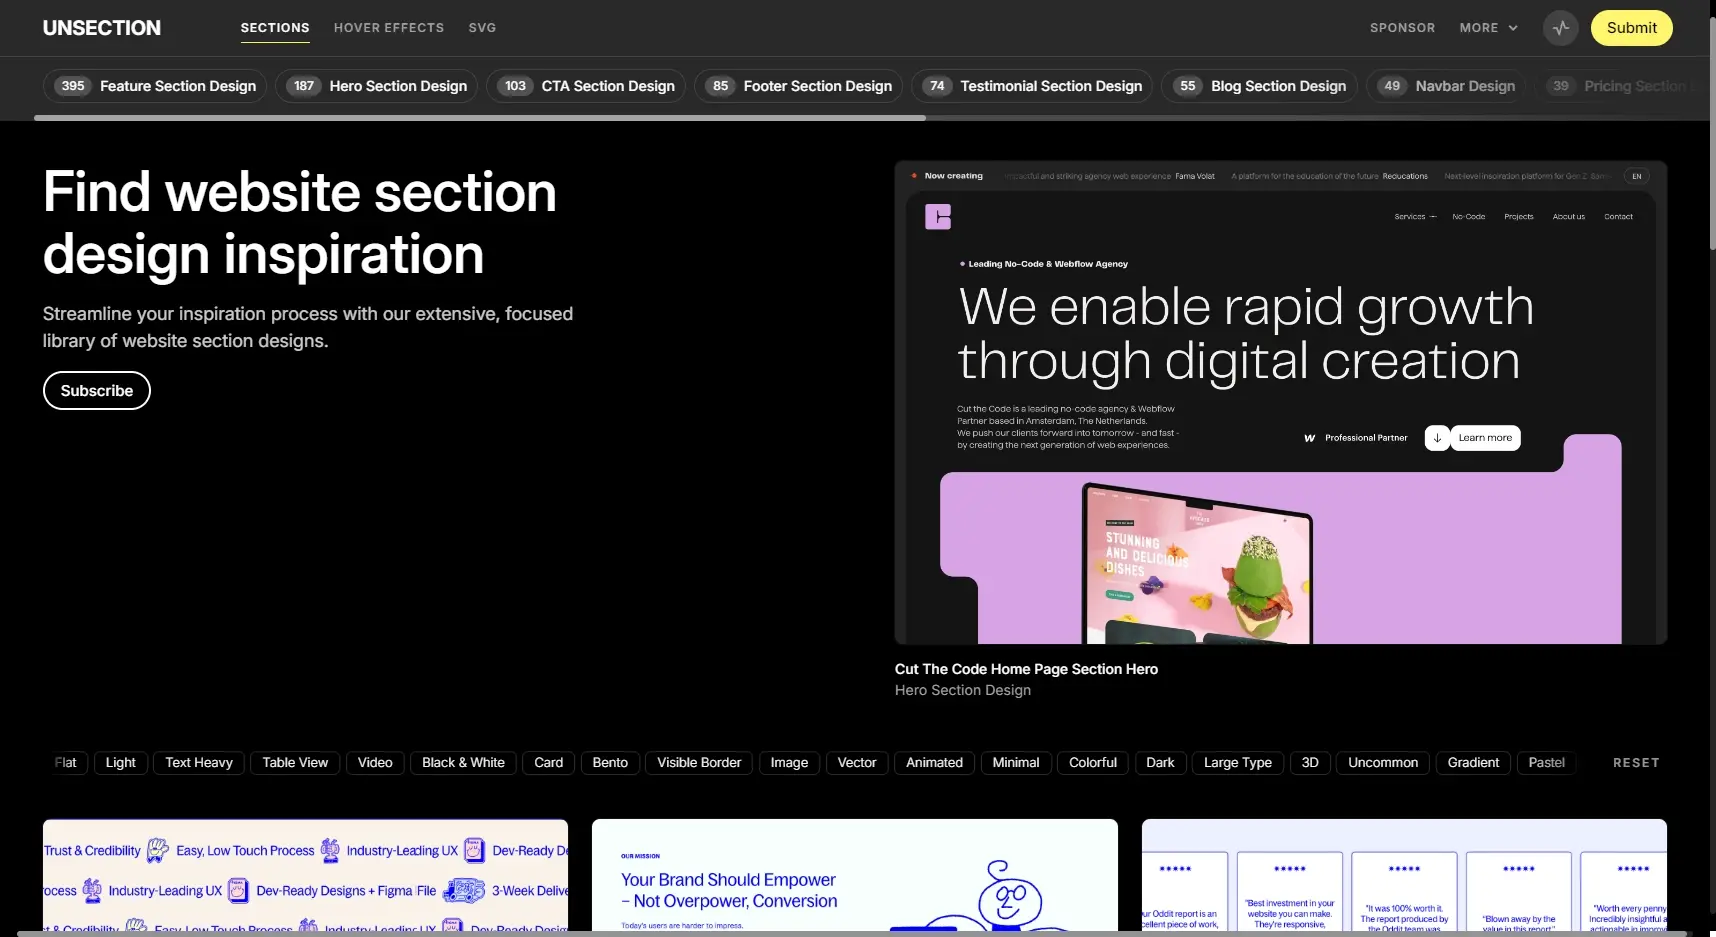Toggle the Vector filter tag

point(857,763)
